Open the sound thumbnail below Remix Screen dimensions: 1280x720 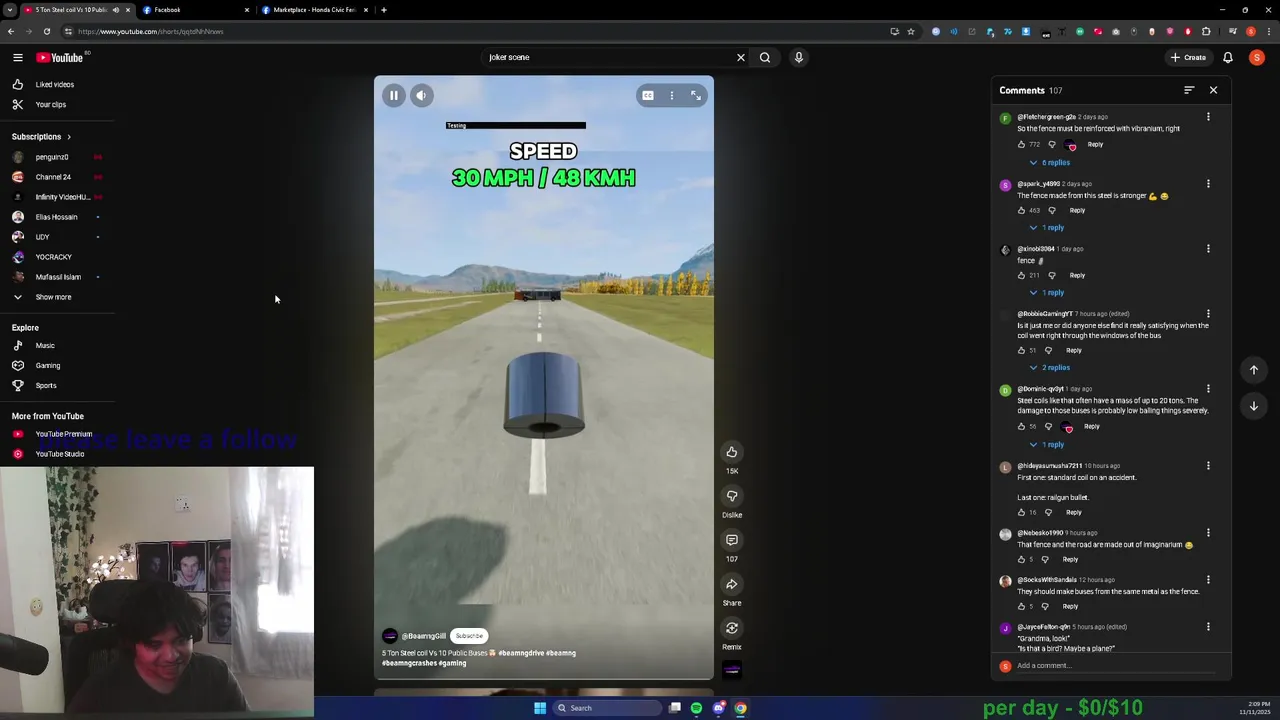(732, 670)
